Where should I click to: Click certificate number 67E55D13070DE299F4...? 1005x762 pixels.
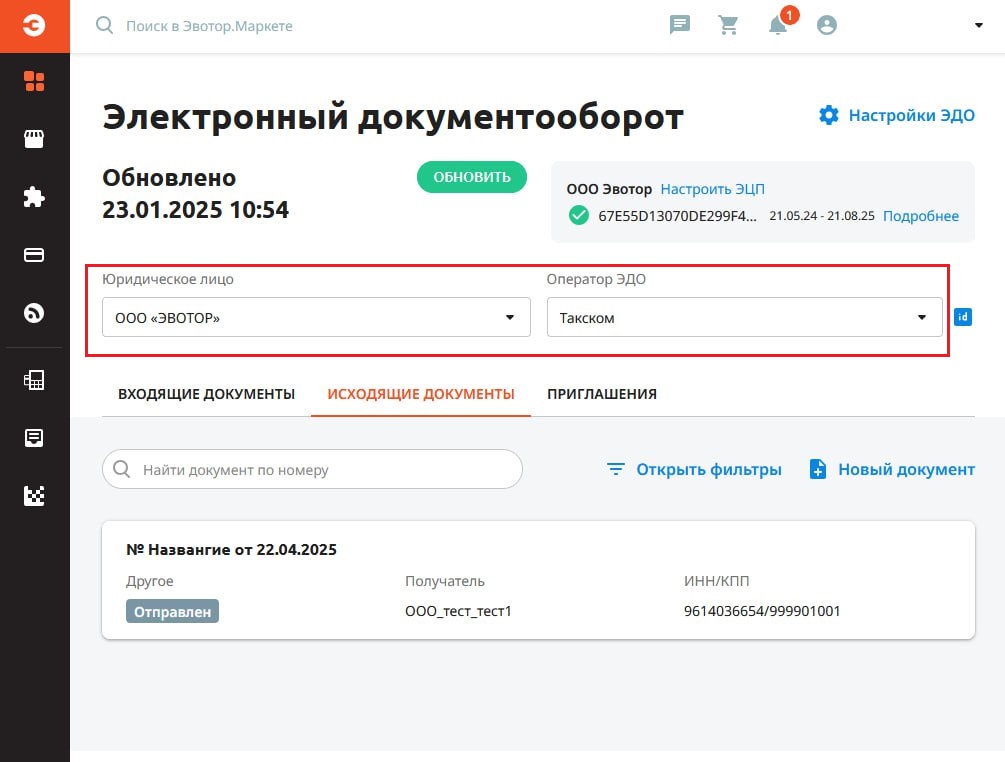pyautogui.click(x=677, y=216)
